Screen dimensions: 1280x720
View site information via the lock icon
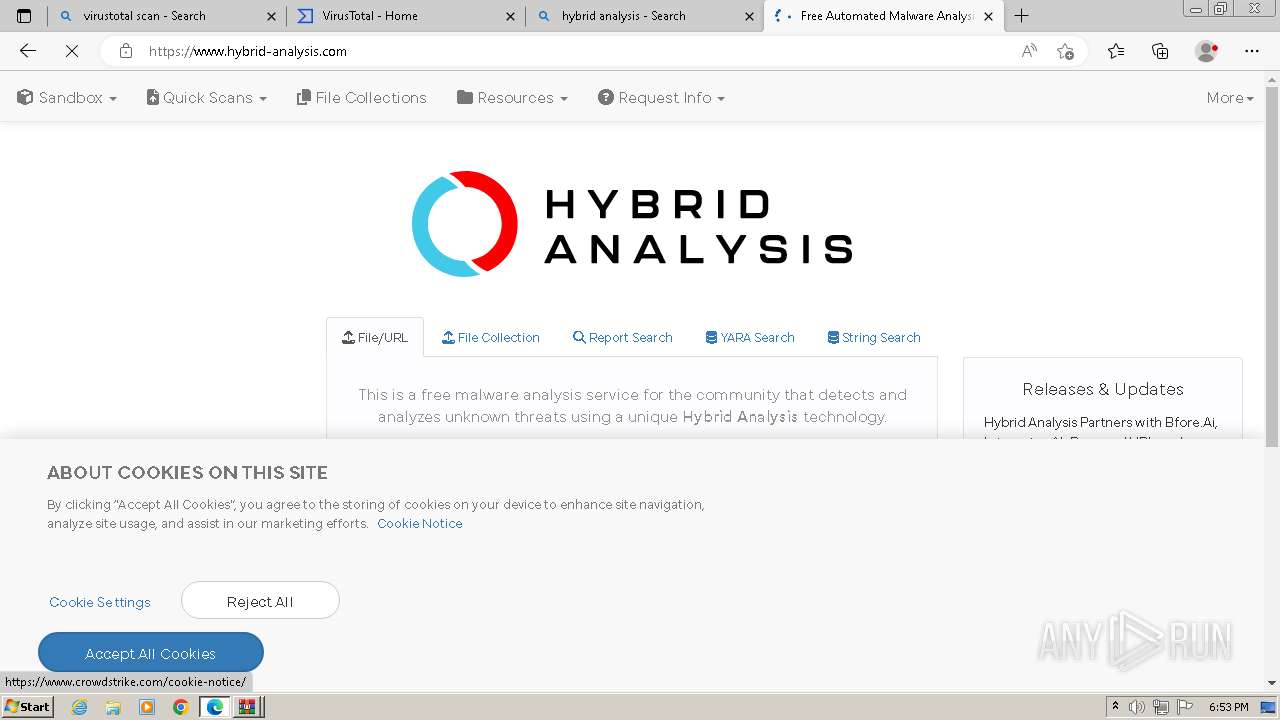coord(126,51)
